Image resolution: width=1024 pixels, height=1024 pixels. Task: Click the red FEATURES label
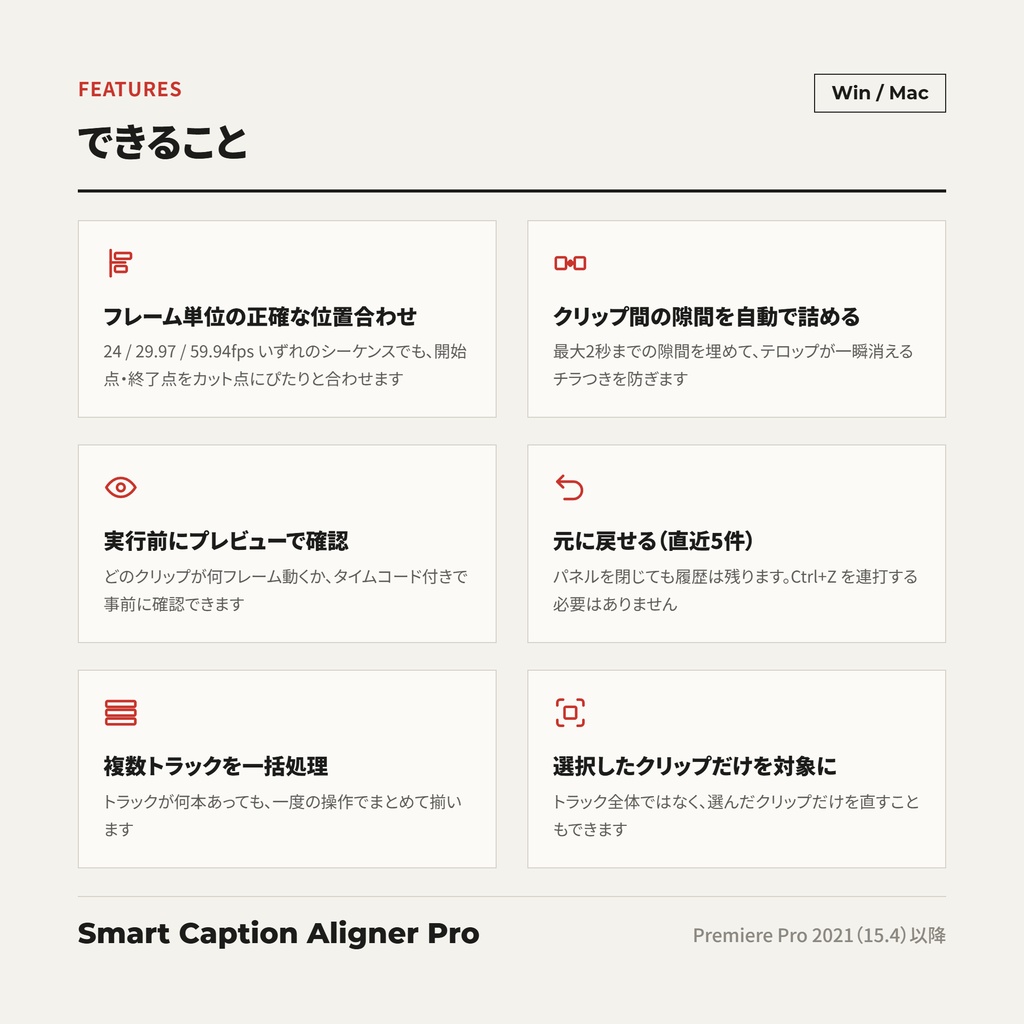[130, 89]
